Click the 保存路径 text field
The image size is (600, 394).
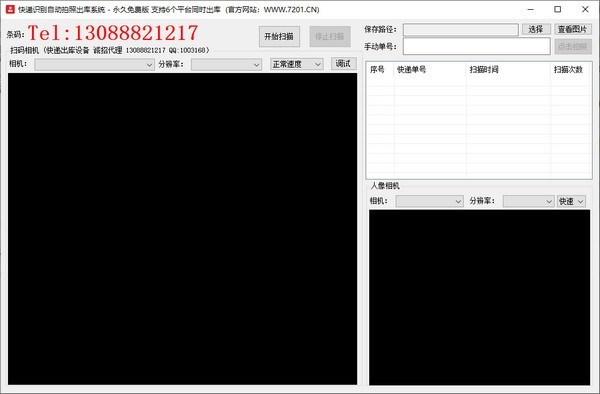[461, 29]
